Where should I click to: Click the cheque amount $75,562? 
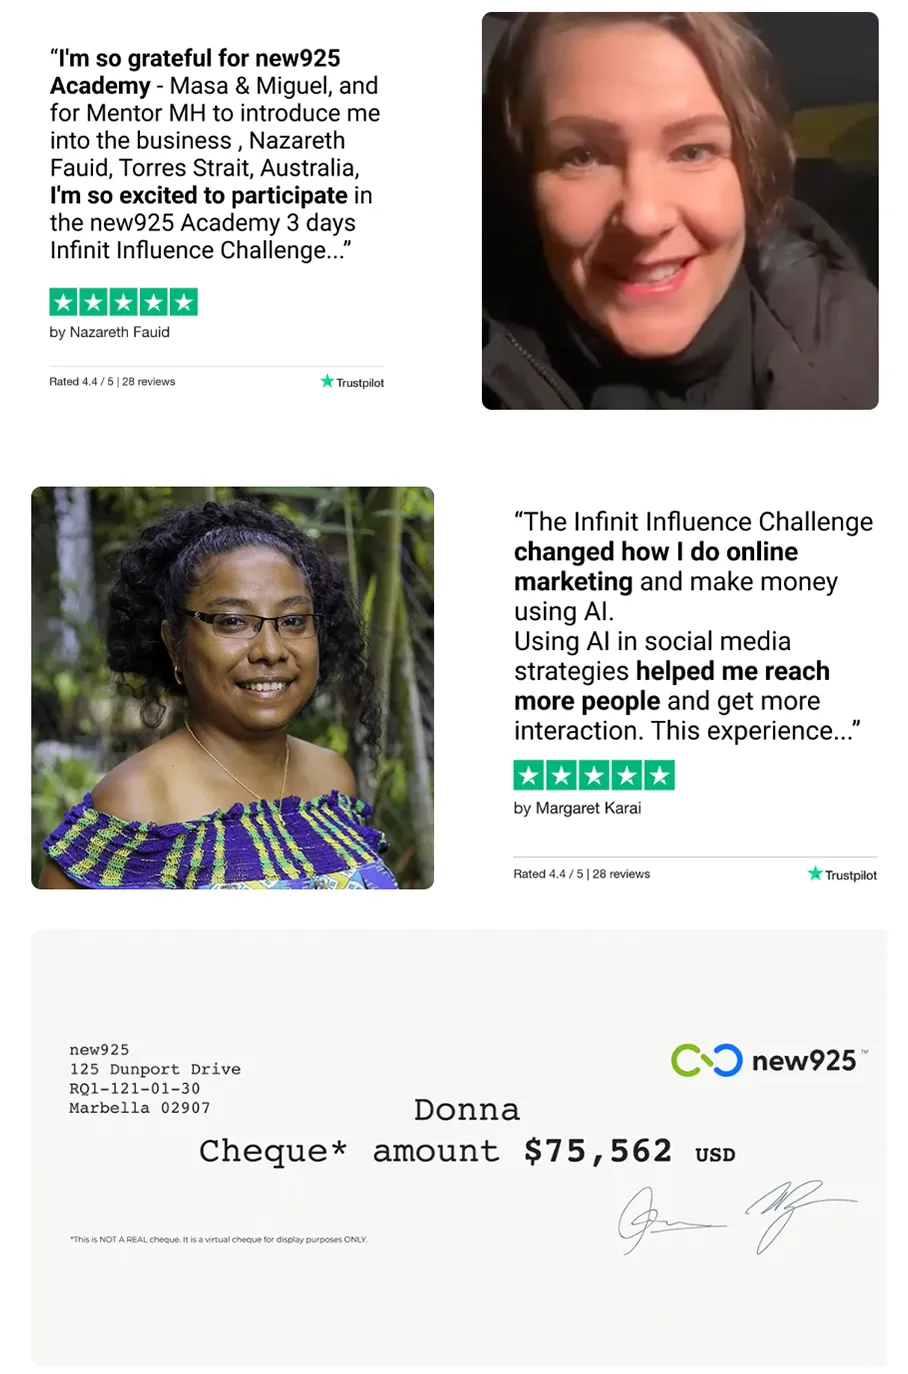tap(598, 1151)
